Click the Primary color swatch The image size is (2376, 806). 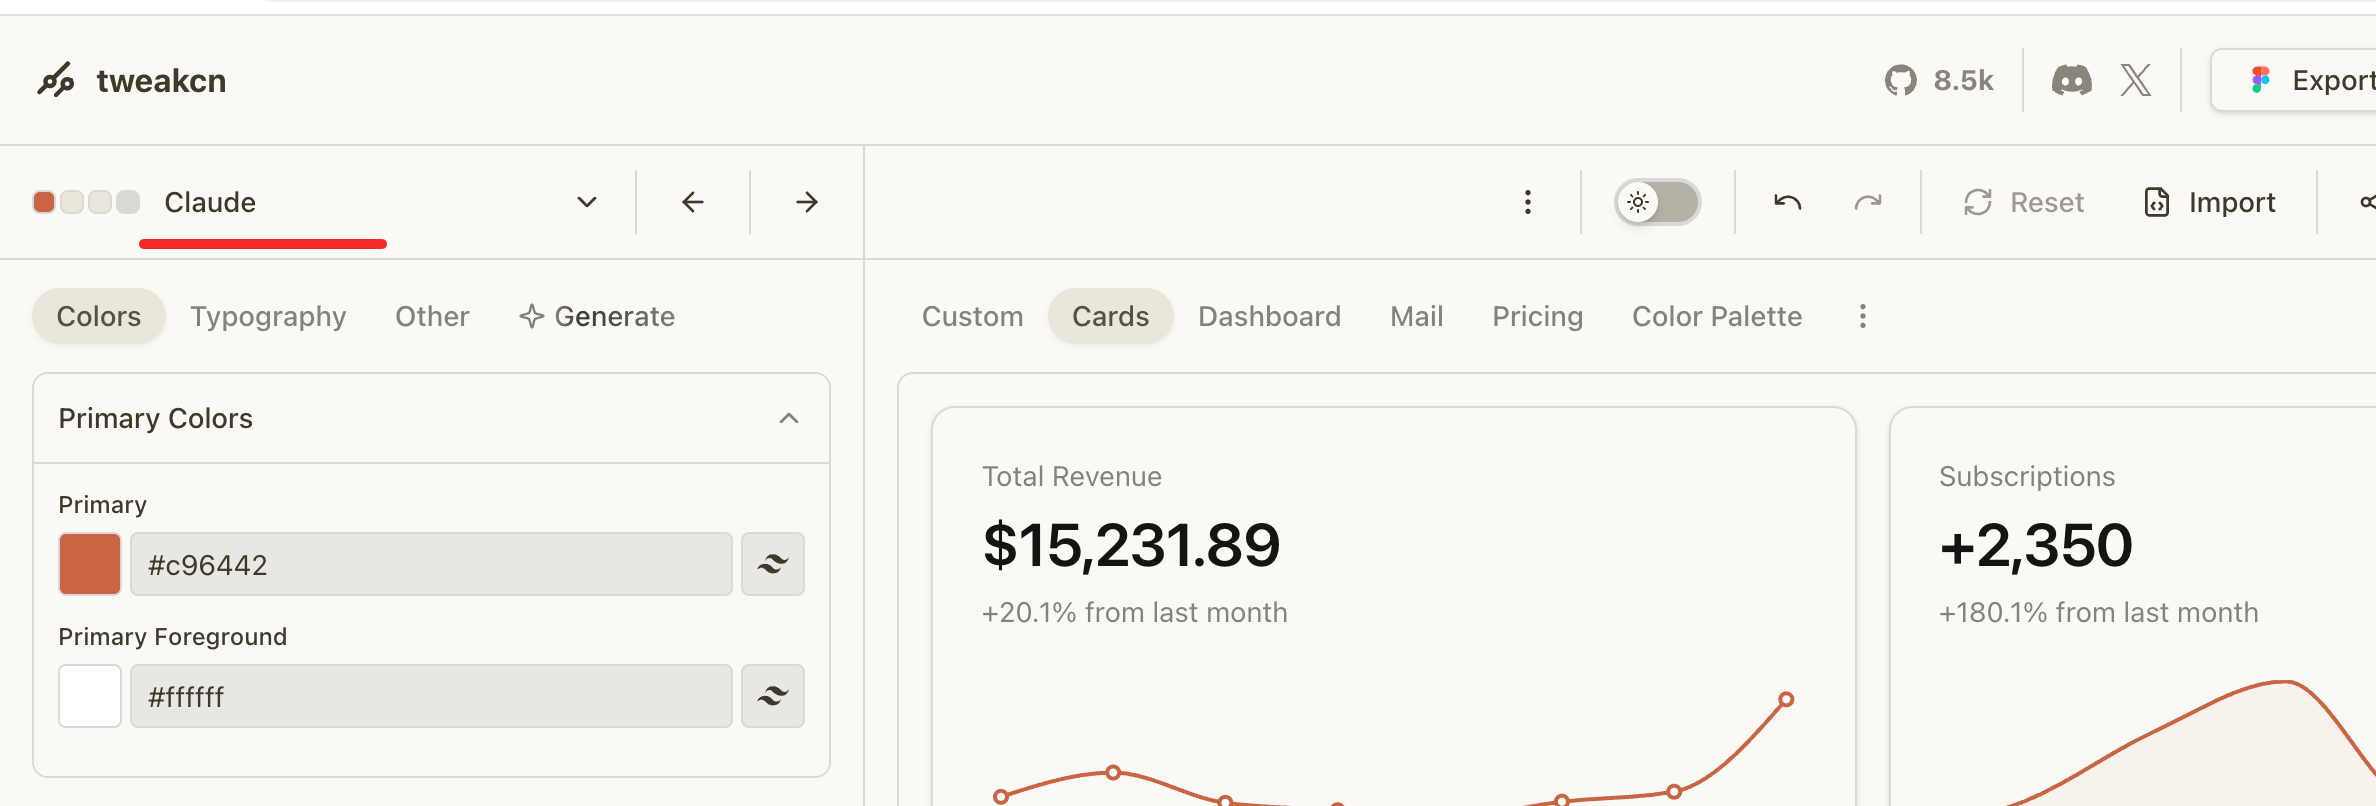click(90, 564)
